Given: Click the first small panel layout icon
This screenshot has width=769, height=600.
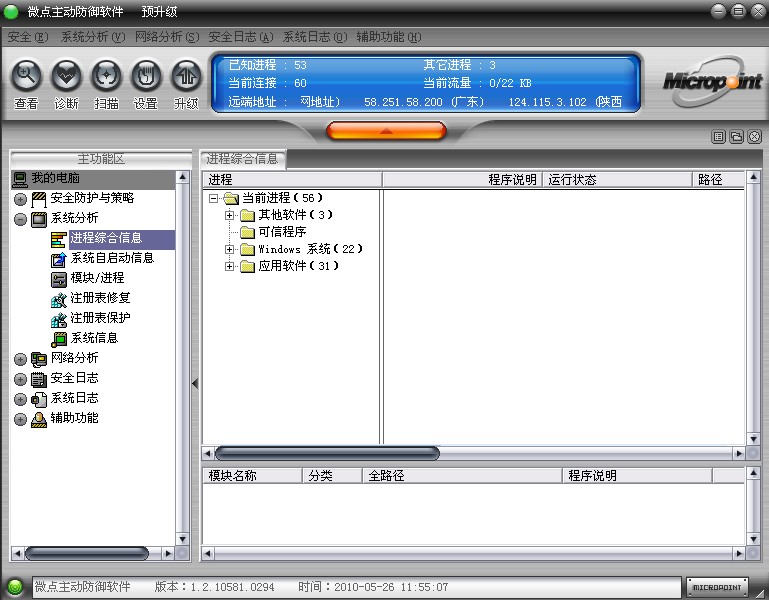Looking at the screenshot, I should [718, 137].
